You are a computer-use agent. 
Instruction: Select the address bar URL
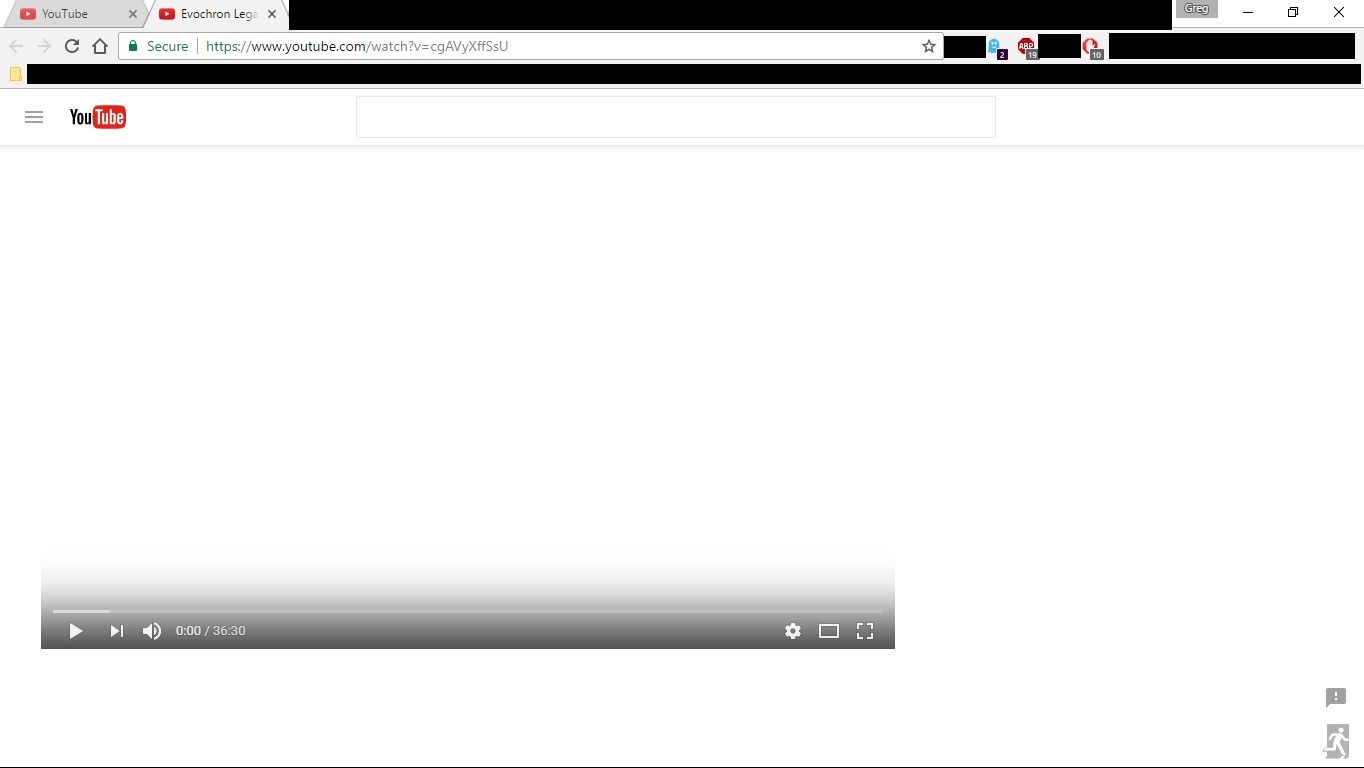click(x=357, y=46)
